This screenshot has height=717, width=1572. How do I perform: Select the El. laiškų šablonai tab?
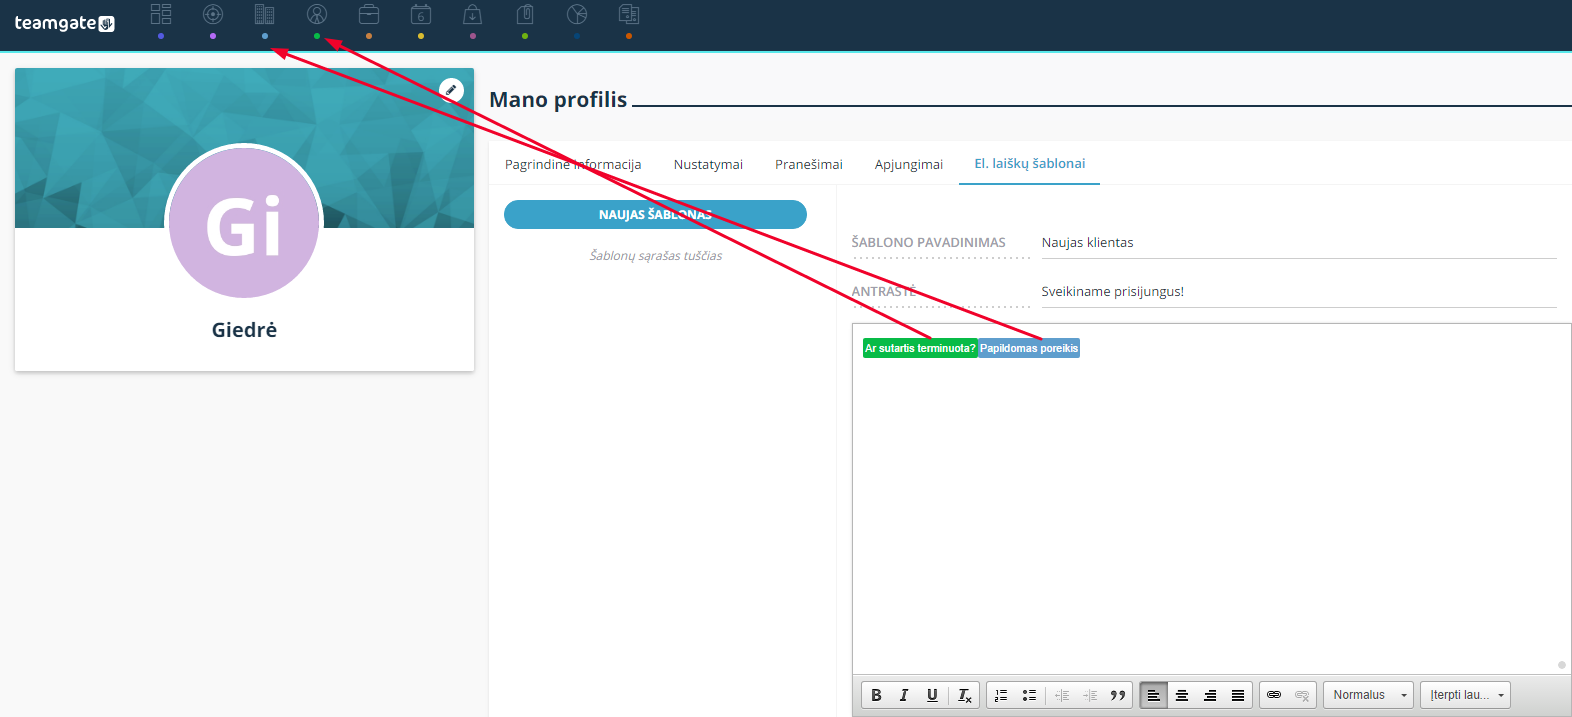coord(1030,163)
